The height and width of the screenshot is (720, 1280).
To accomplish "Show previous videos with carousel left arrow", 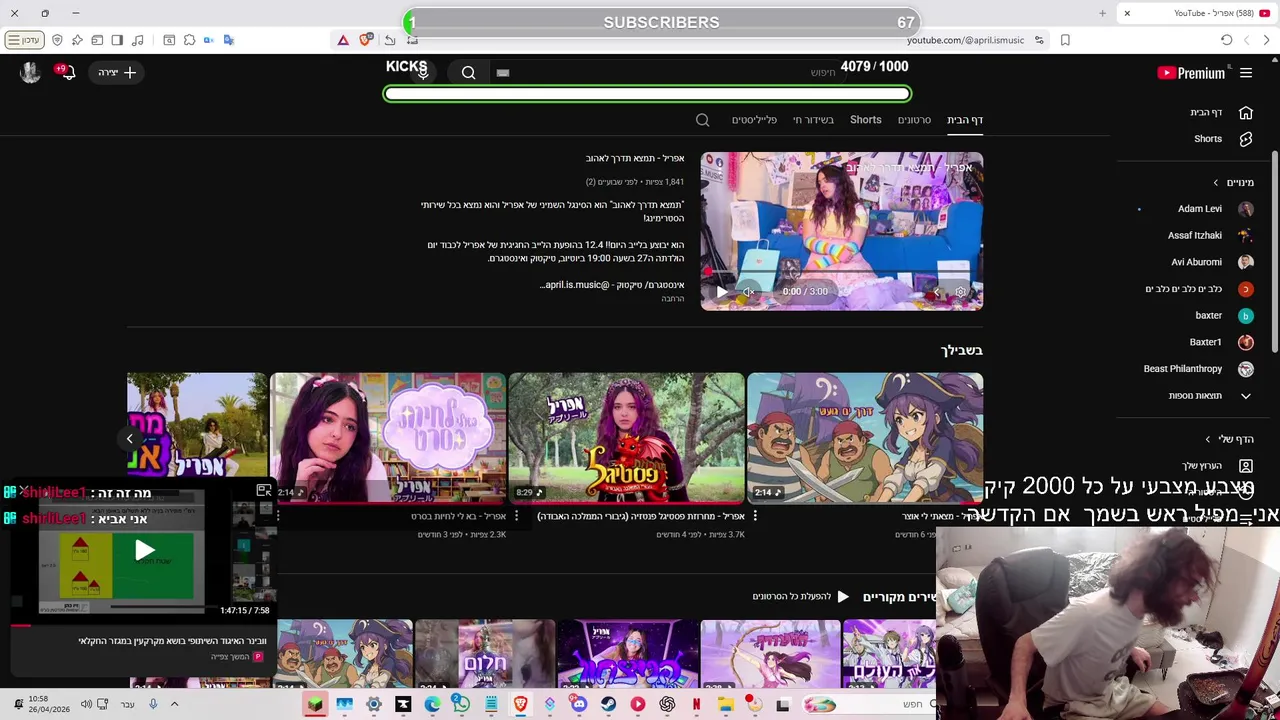I will point(129,439).
